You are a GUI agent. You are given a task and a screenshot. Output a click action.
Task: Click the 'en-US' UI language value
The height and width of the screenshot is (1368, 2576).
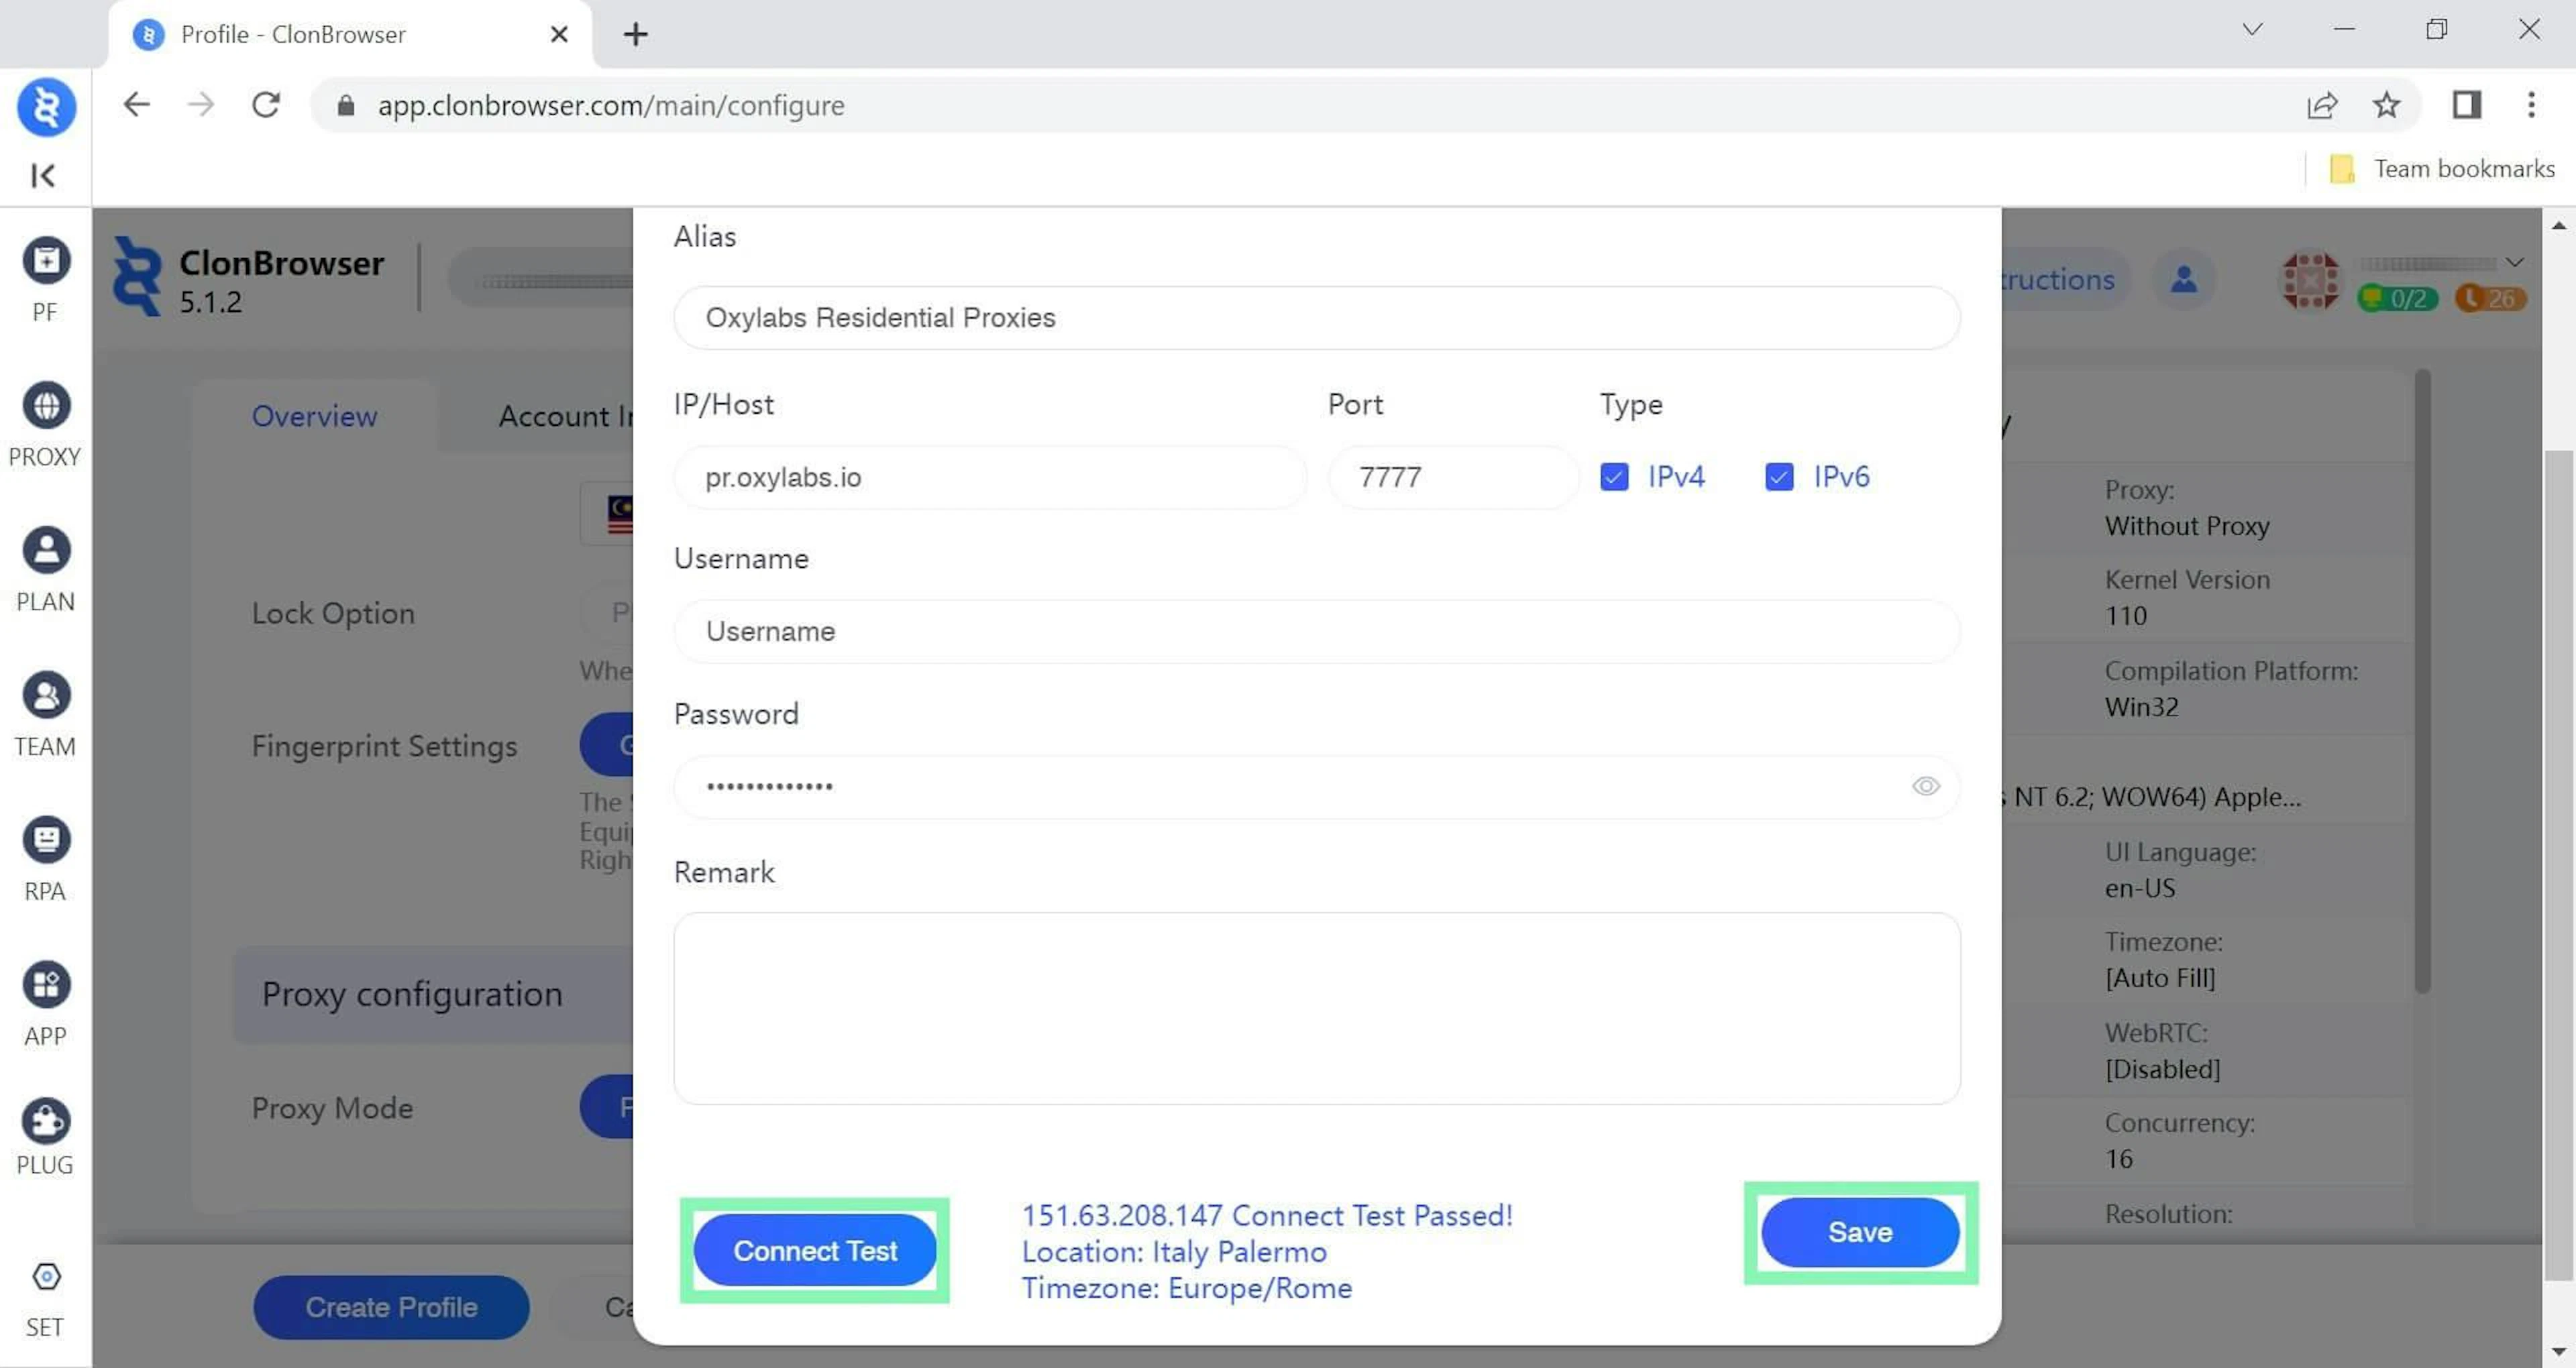pyautogui.click(x=2140, y=888)
